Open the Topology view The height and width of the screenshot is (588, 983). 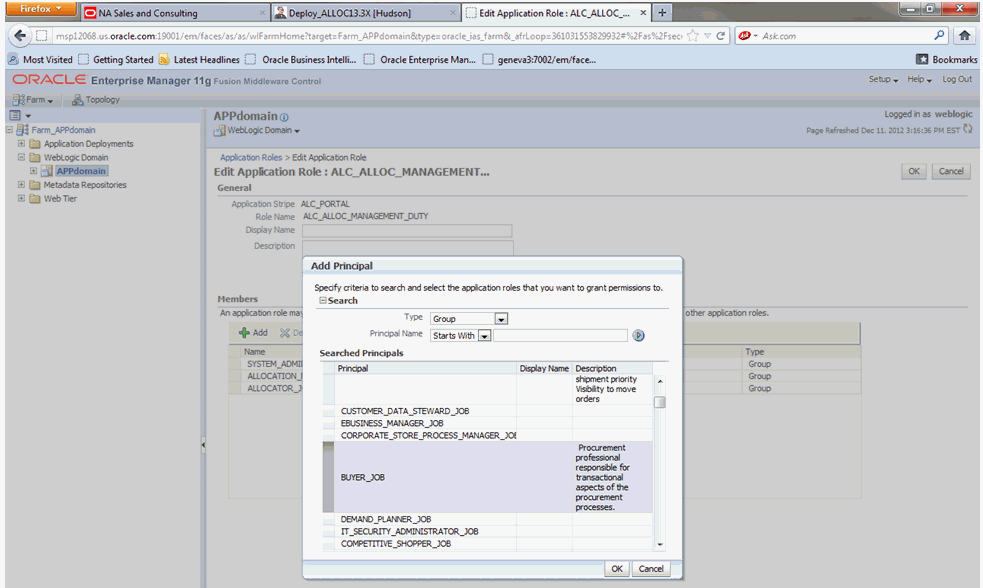(x=96, y=100)
